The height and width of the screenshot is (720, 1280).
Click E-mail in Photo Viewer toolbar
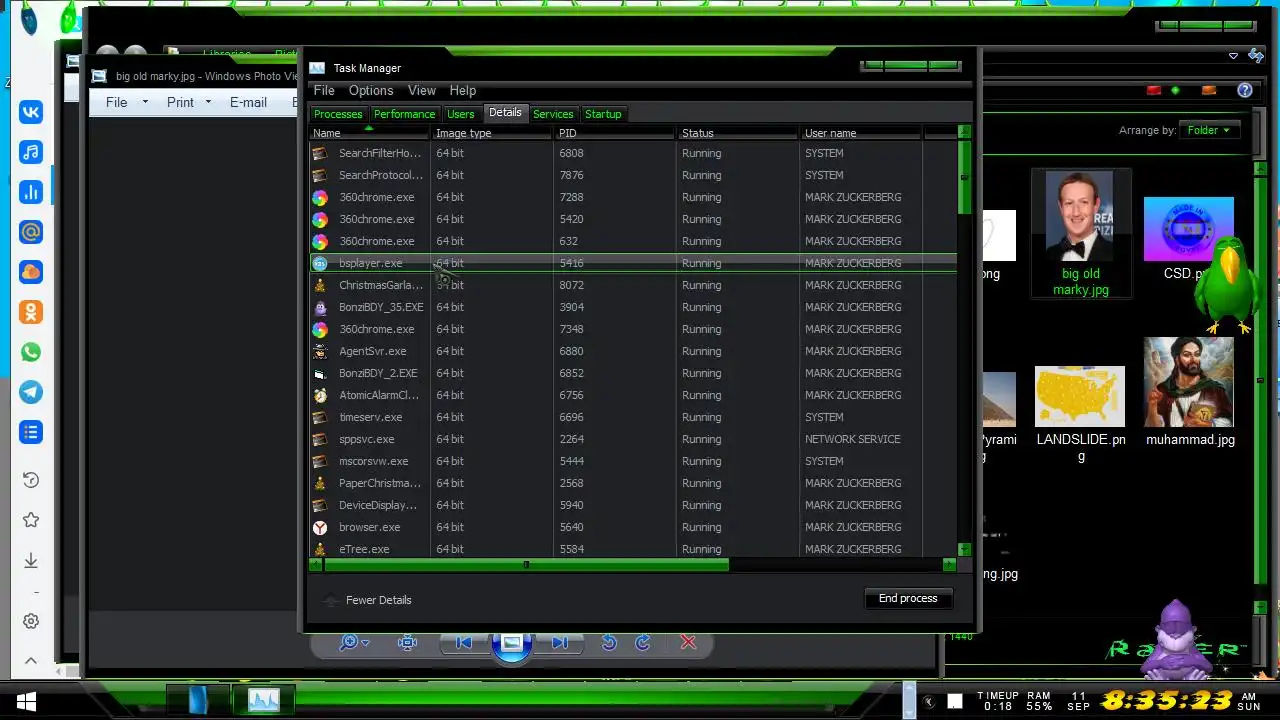(248, 102)
